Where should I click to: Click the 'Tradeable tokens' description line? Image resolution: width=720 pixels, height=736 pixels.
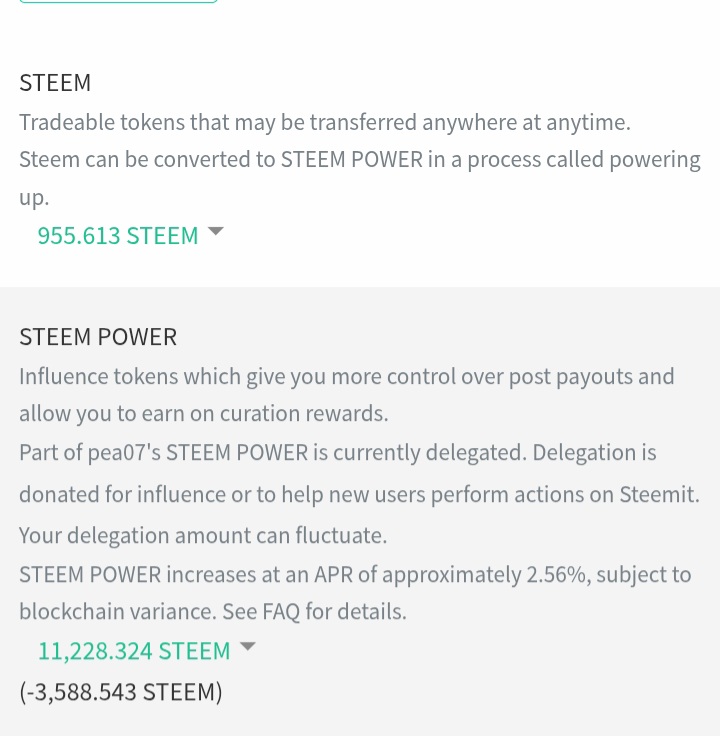pos(325,122)
